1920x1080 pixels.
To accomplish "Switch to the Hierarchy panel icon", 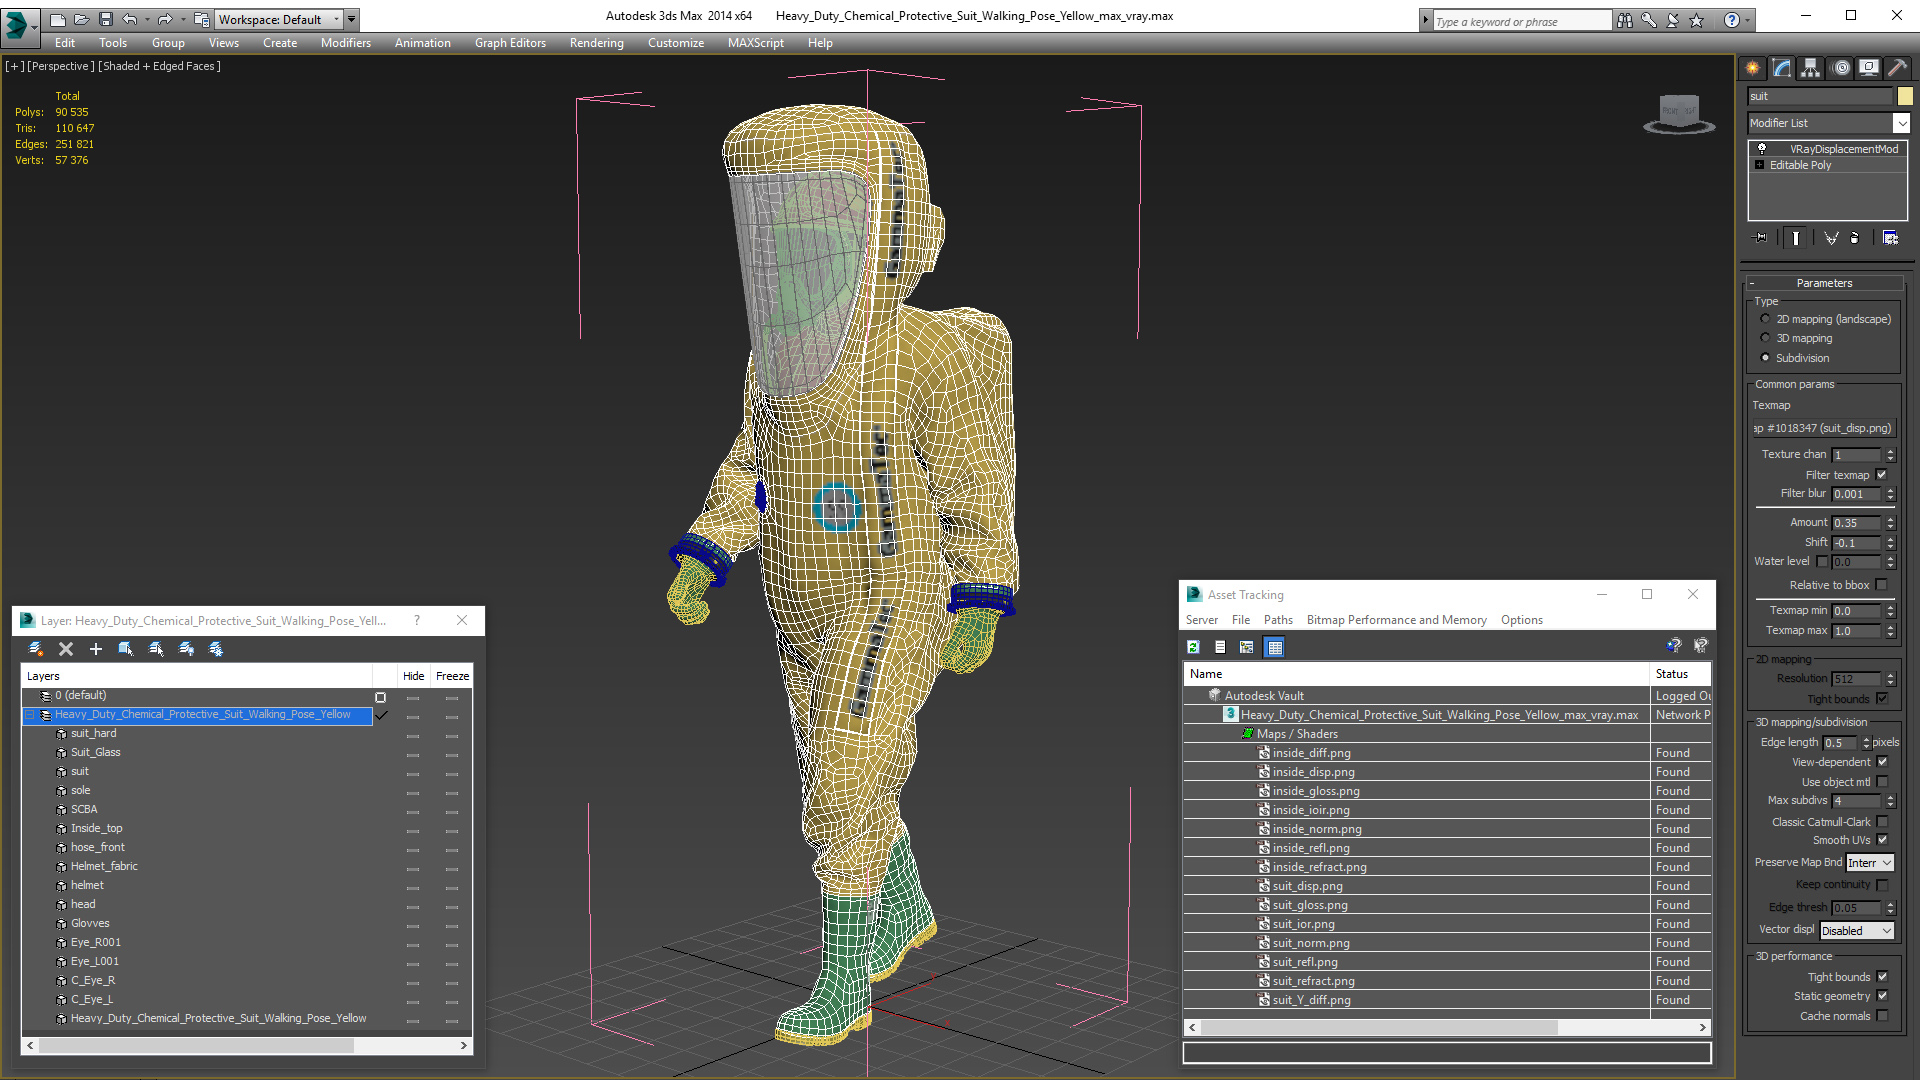I will pyautogui.click(x=1811, y=68).
